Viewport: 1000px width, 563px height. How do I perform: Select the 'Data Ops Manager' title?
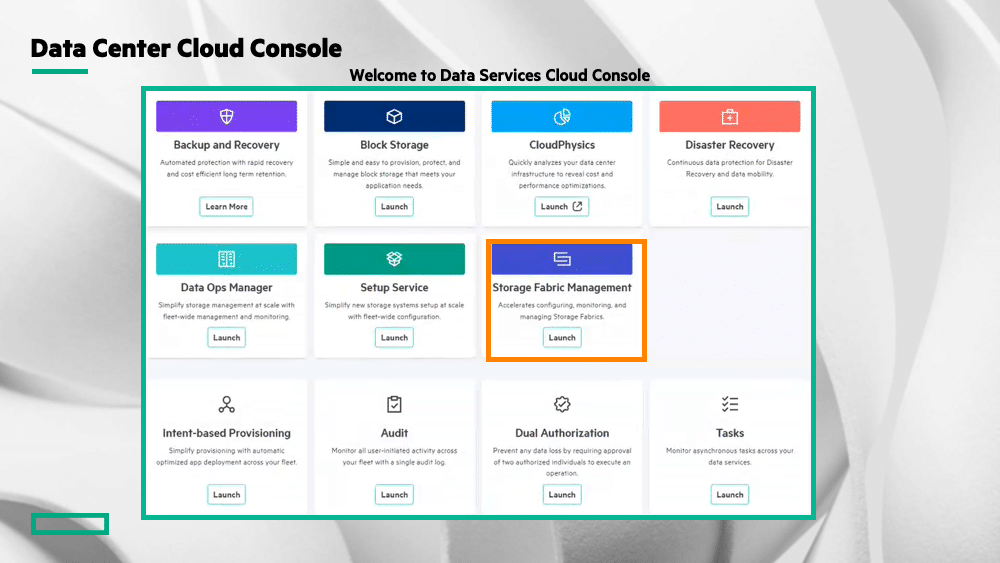pos(226,288)
